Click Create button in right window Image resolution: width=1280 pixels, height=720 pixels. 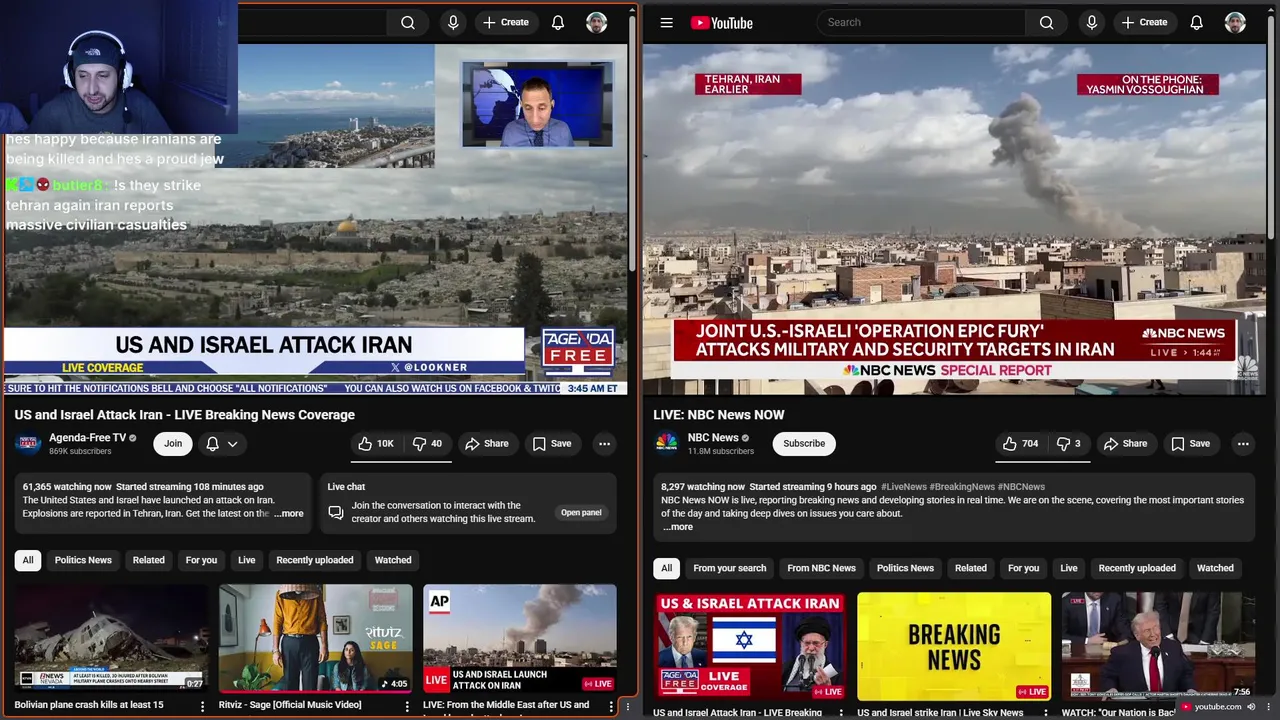pos(1144,22)
